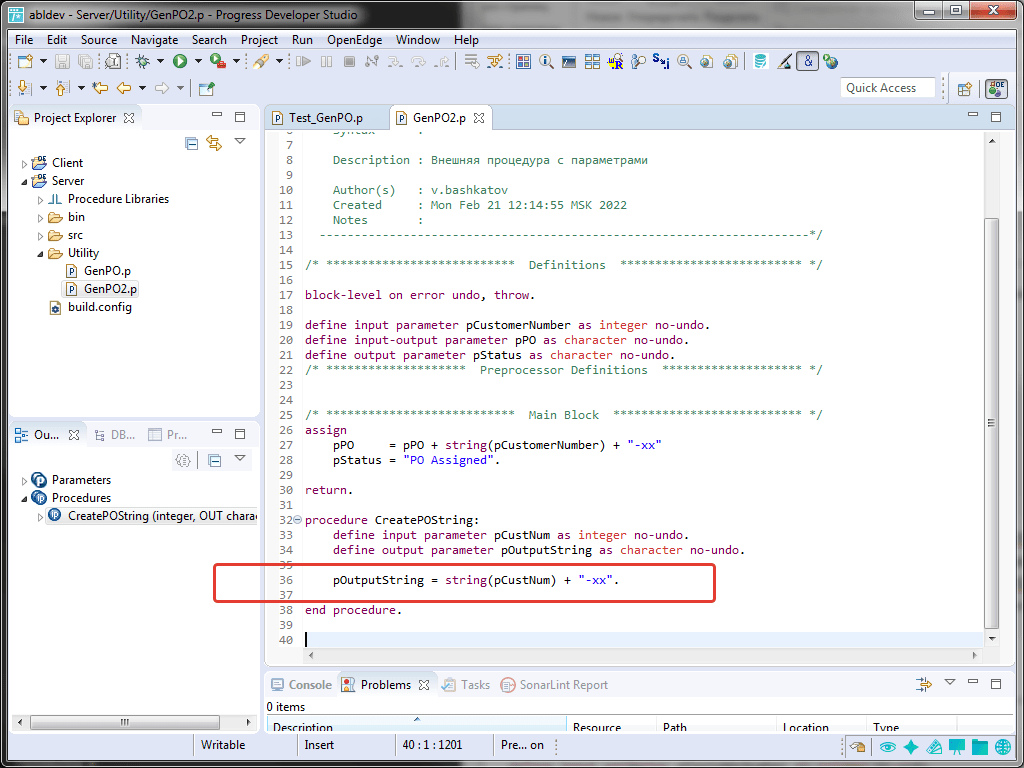Click the teal folder status bar icon
The width and height of the screenshot is (1024, 768).
click(x=980, y=746)
